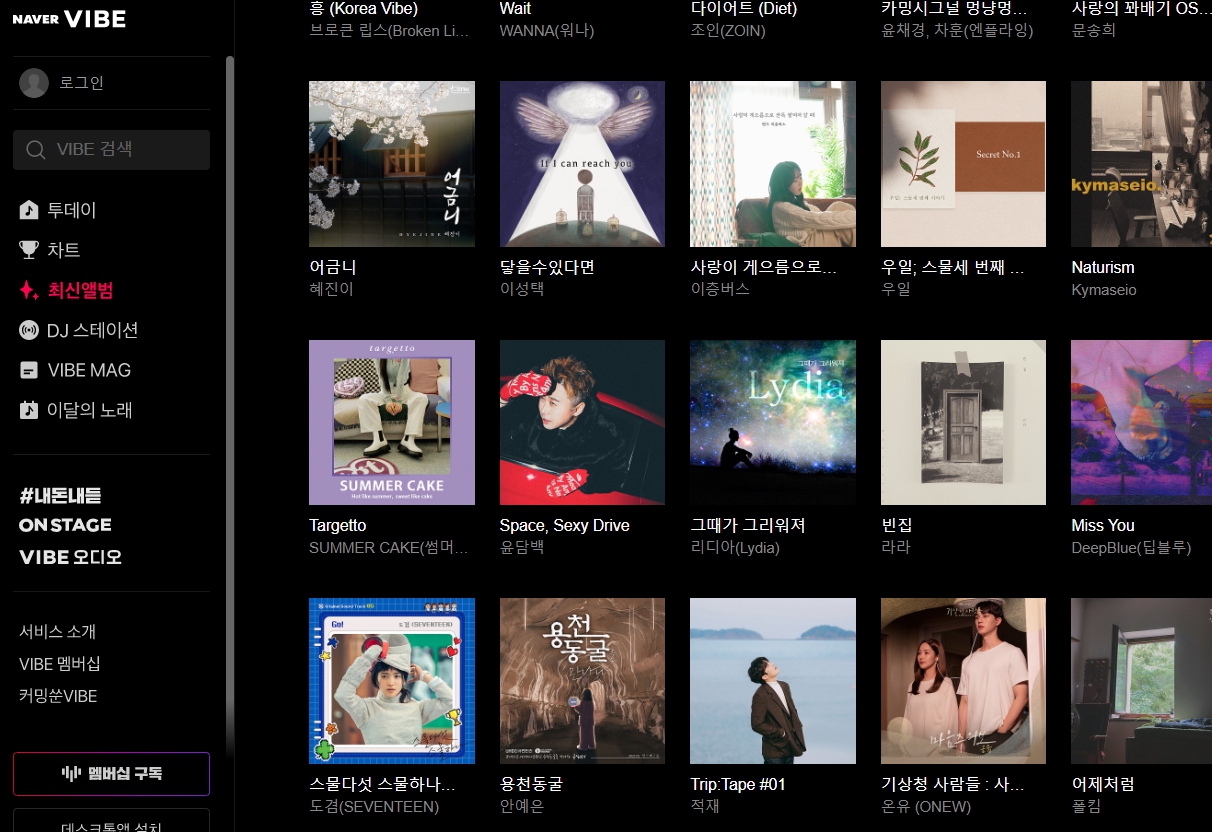Open the 용천동굴 album cover
1212x832 pixels.
[x=582, y=681]
